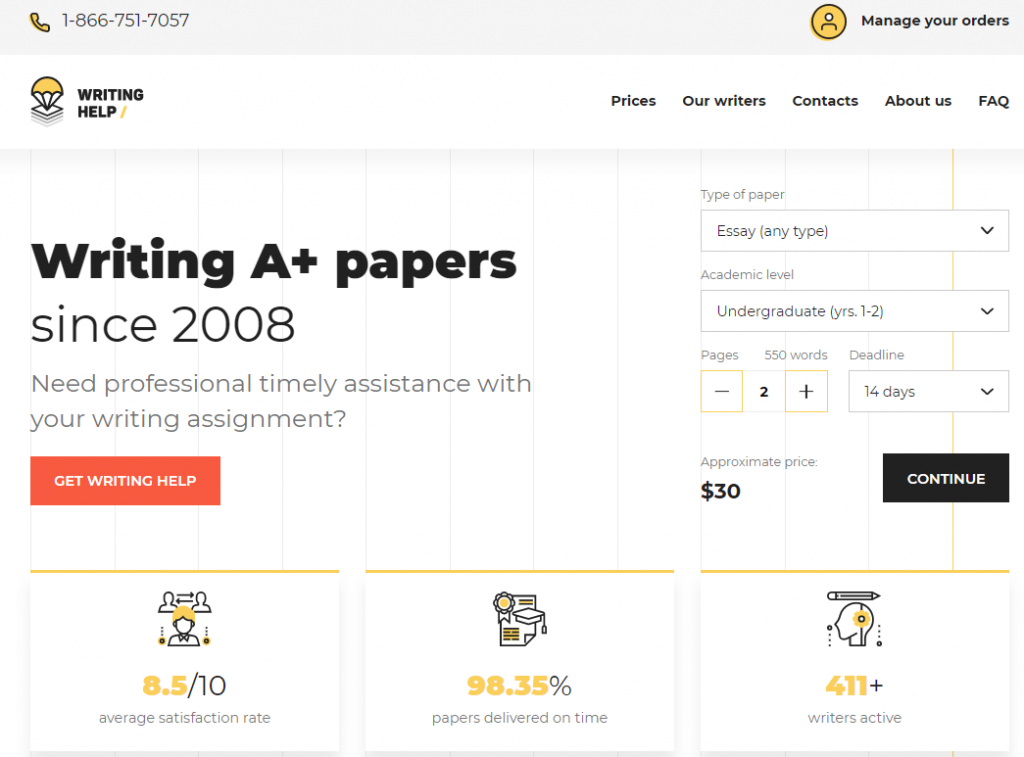Click Manage your orders link
Image resolution: width=1024 pixels, height=757 pixels.
point(934,21)
